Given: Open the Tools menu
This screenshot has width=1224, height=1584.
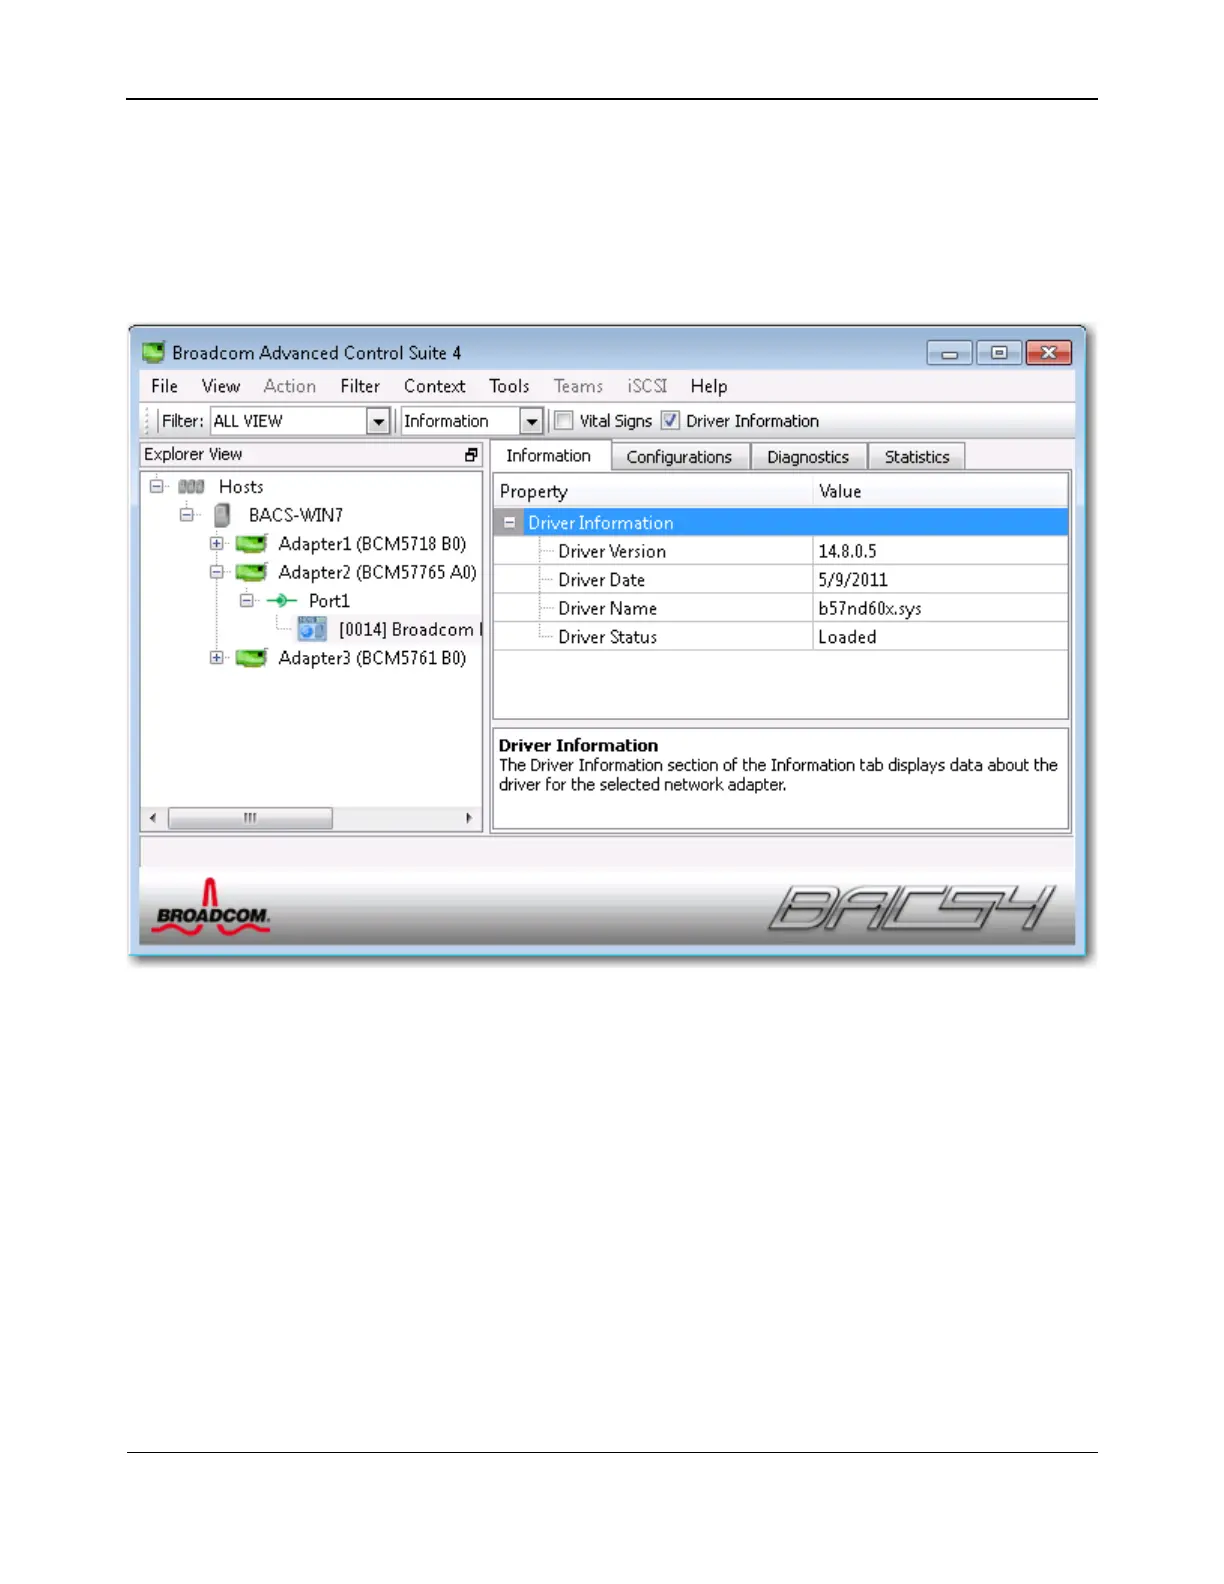Looking at the screenshot, I should 509,386.
